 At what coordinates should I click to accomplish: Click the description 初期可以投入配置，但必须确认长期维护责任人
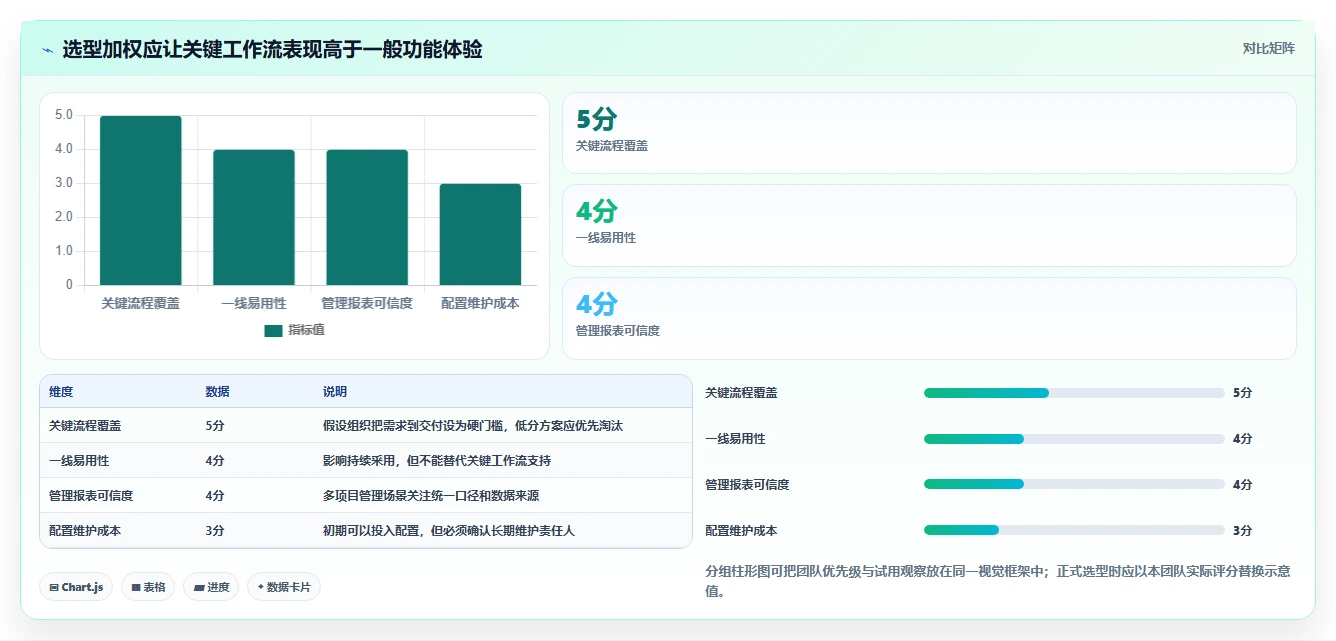tap(449, 531)
